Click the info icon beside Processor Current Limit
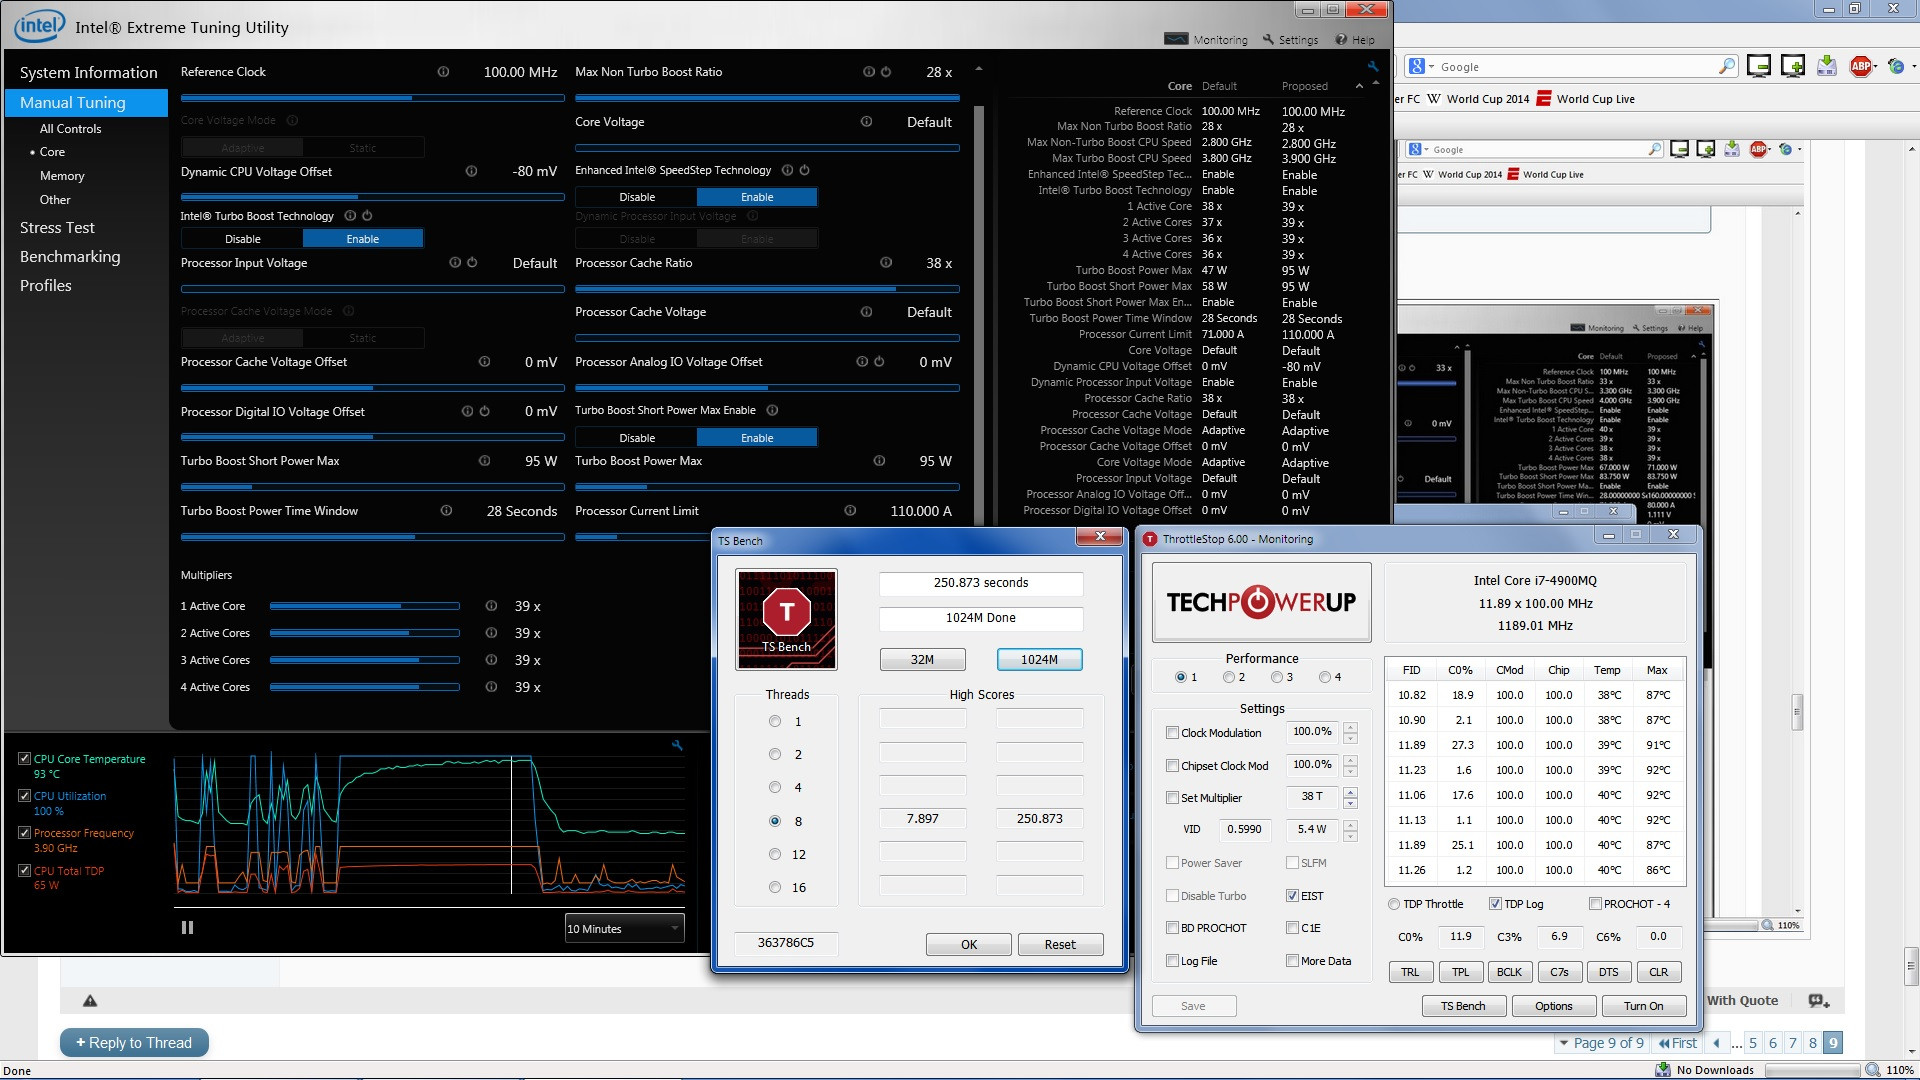The height and width of the screenshot is (1080, 1920). 850,511
